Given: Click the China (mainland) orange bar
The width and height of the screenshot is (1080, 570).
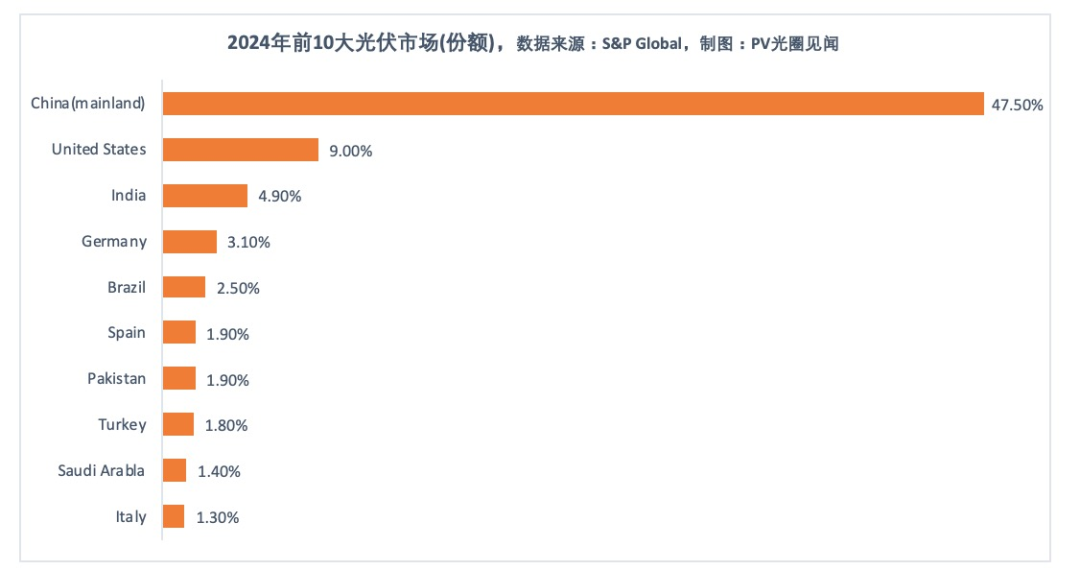Looking at the screenshot, I should click(573, 104).
